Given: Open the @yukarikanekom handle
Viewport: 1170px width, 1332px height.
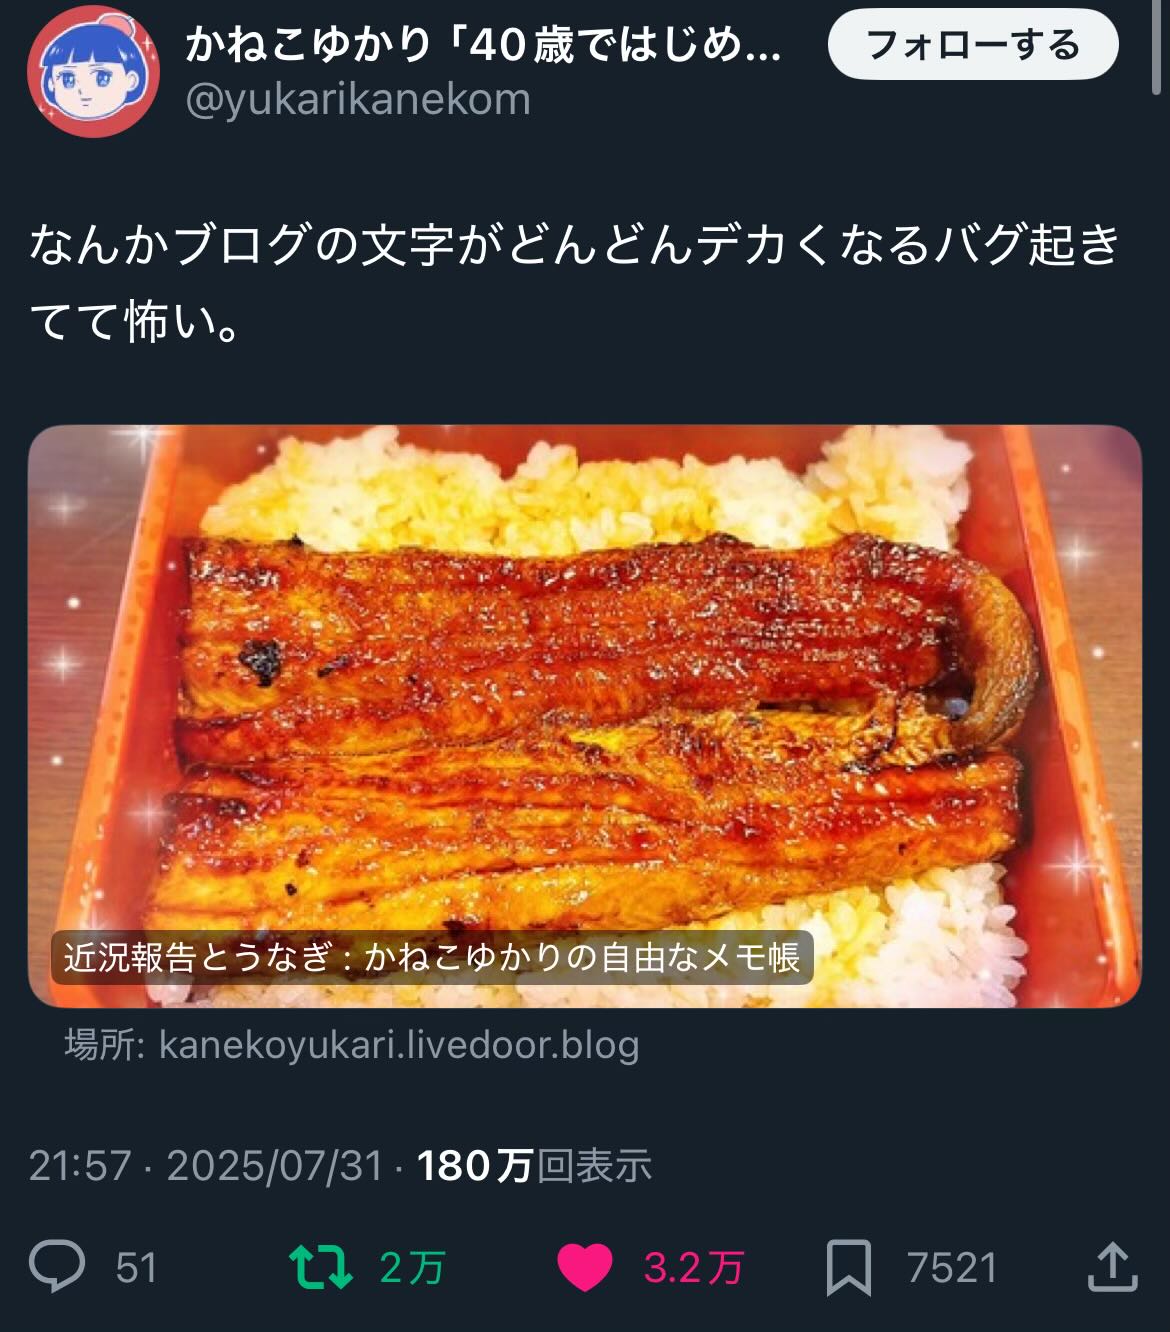Looking at the screenshot, I should (358, 100).
